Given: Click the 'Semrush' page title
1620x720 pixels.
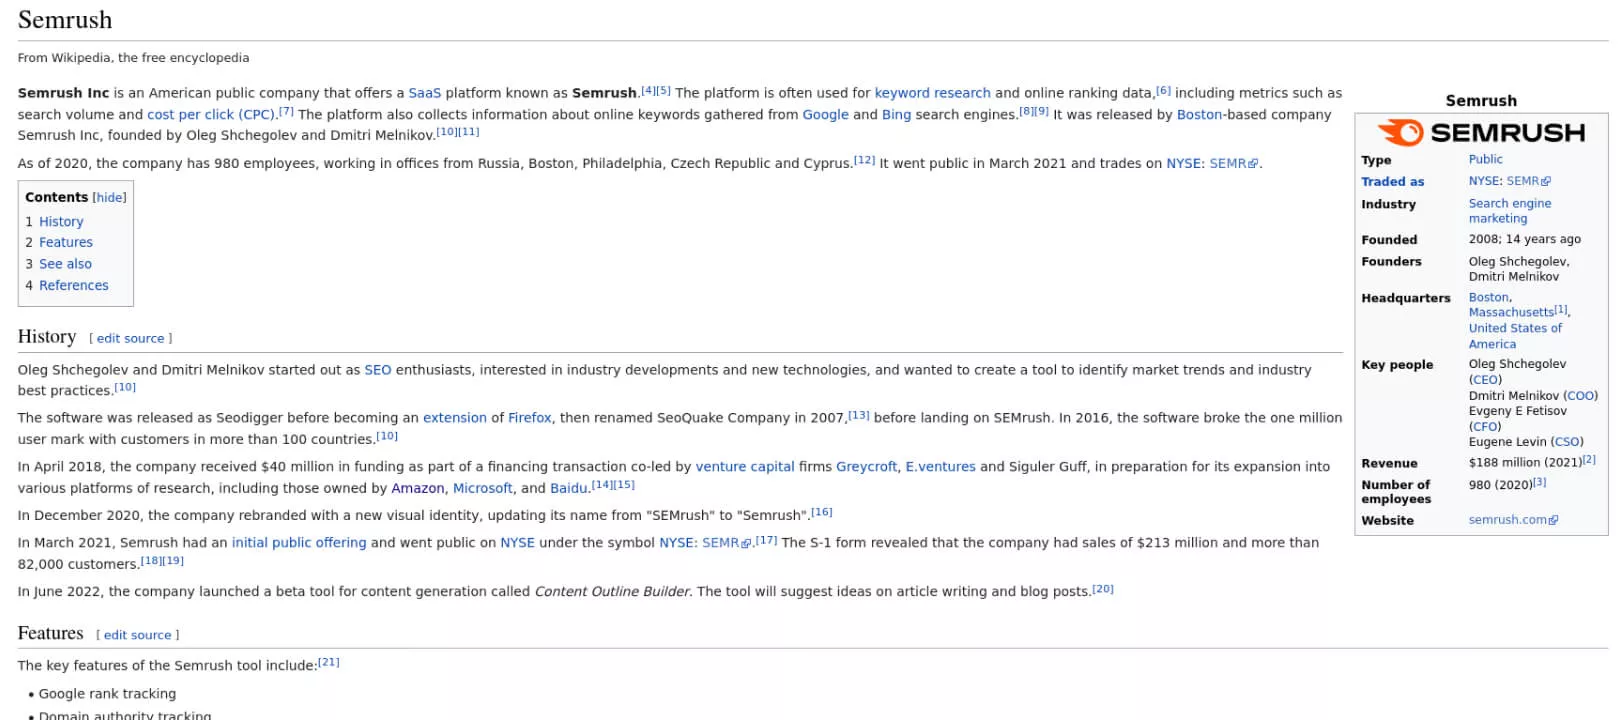Looking at the screenshot, I should pyautogui.click(x=65, y=20).
